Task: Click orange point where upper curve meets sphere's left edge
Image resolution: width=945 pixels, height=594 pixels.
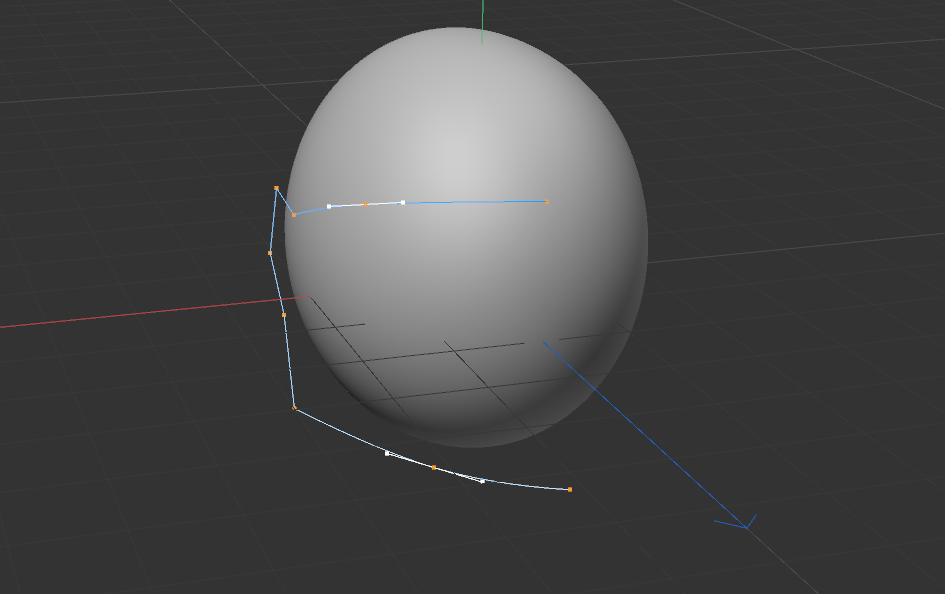Action: coord(293,215)
